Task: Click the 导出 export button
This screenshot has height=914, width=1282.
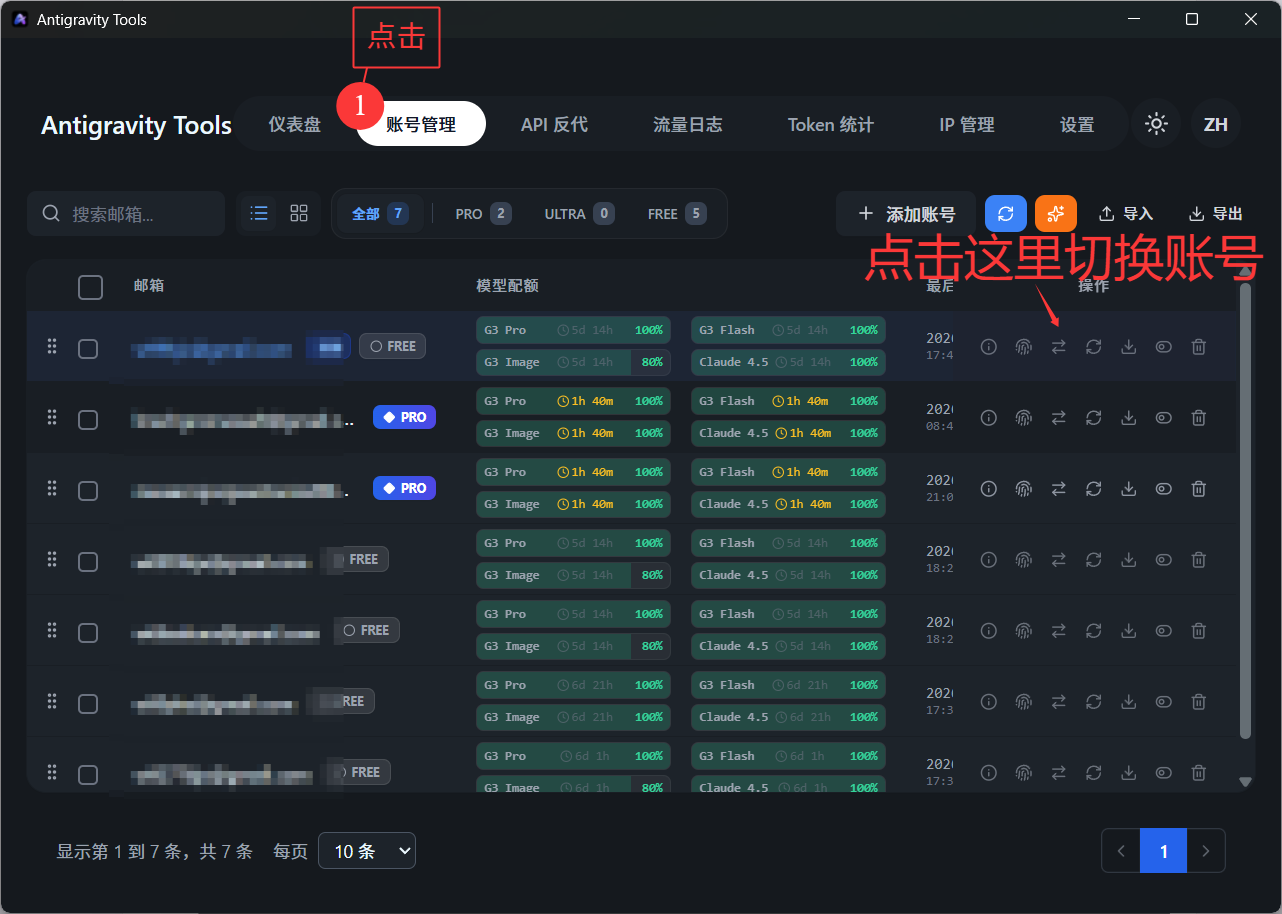Action: [1215, 213]
